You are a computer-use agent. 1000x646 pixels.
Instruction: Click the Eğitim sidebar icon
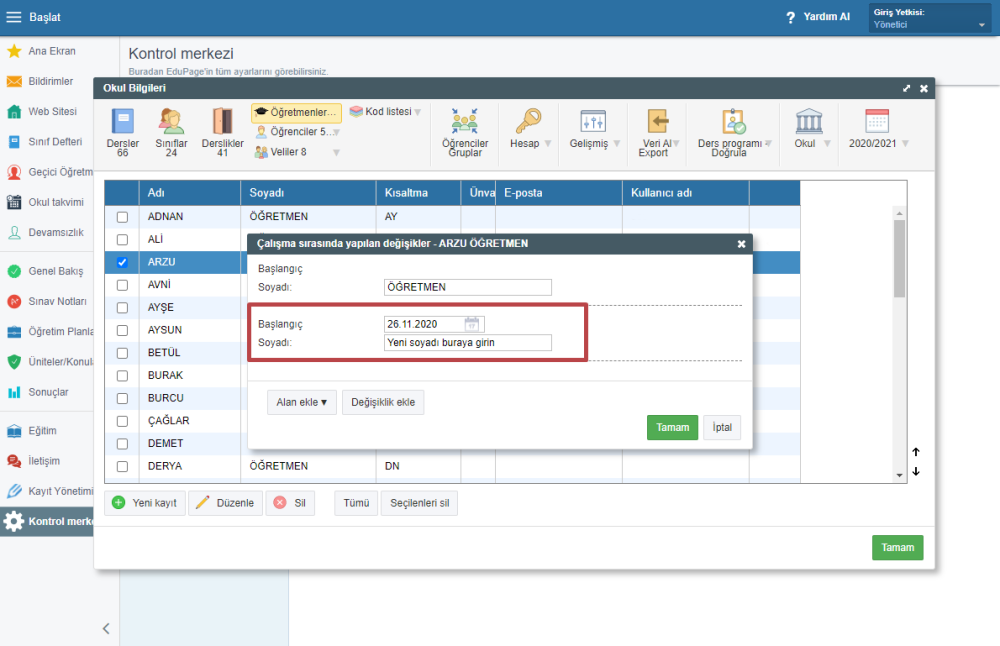point(14,431)
